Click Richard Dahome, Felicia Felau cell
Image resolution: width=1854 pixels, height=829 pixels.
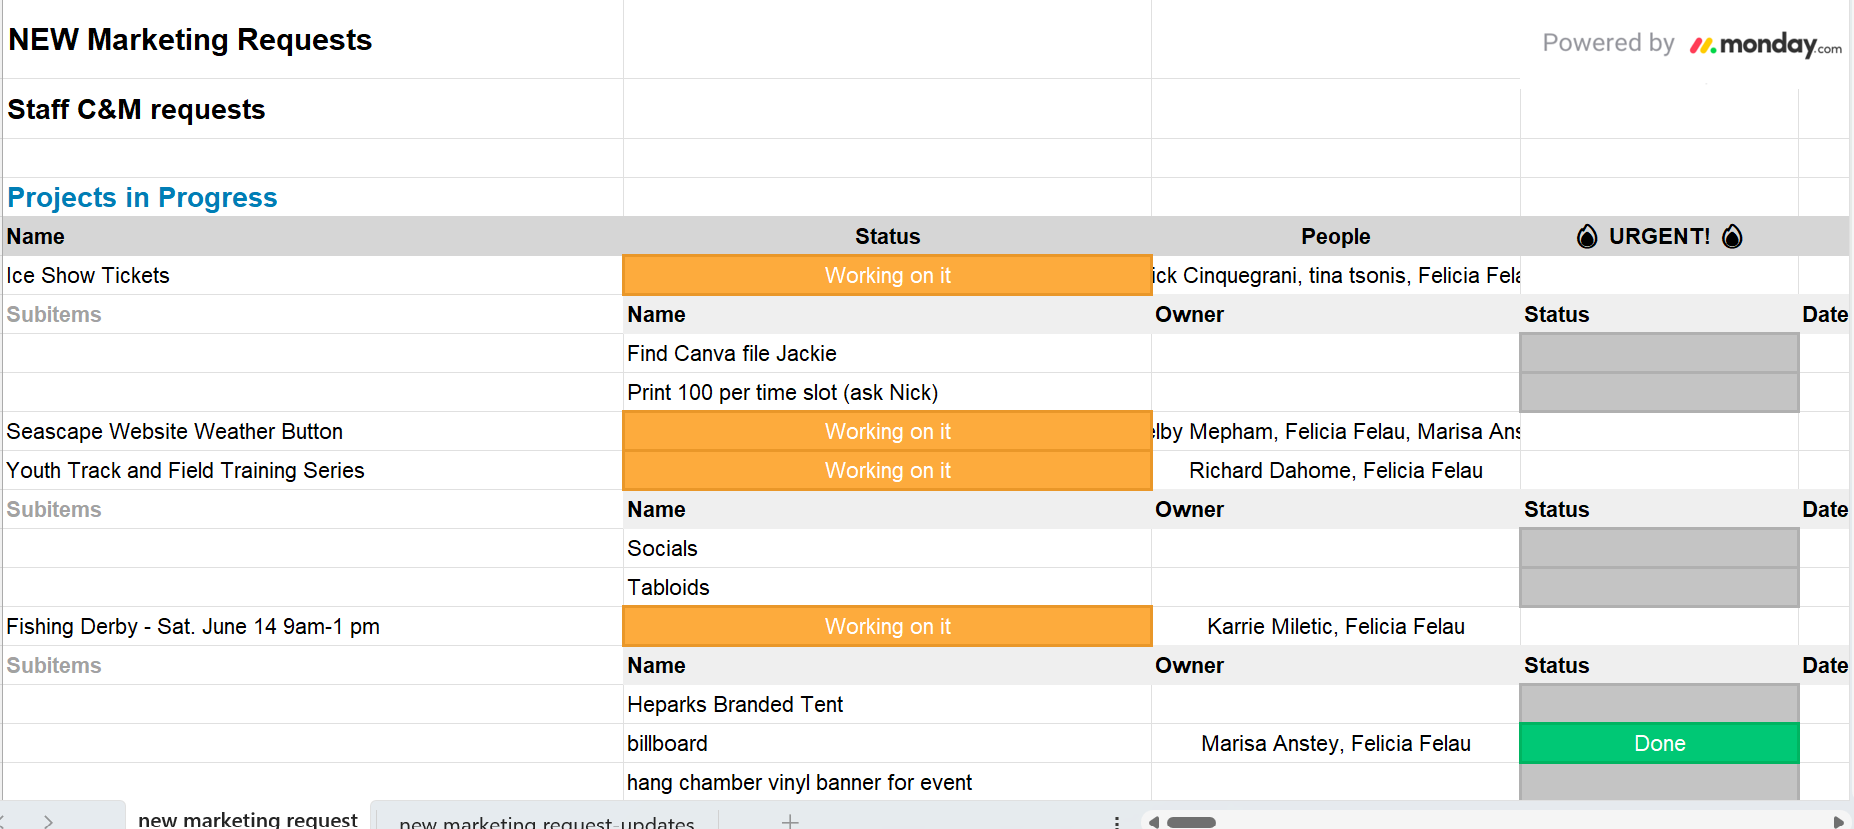pyautogui.click(x=1335, y=470)
